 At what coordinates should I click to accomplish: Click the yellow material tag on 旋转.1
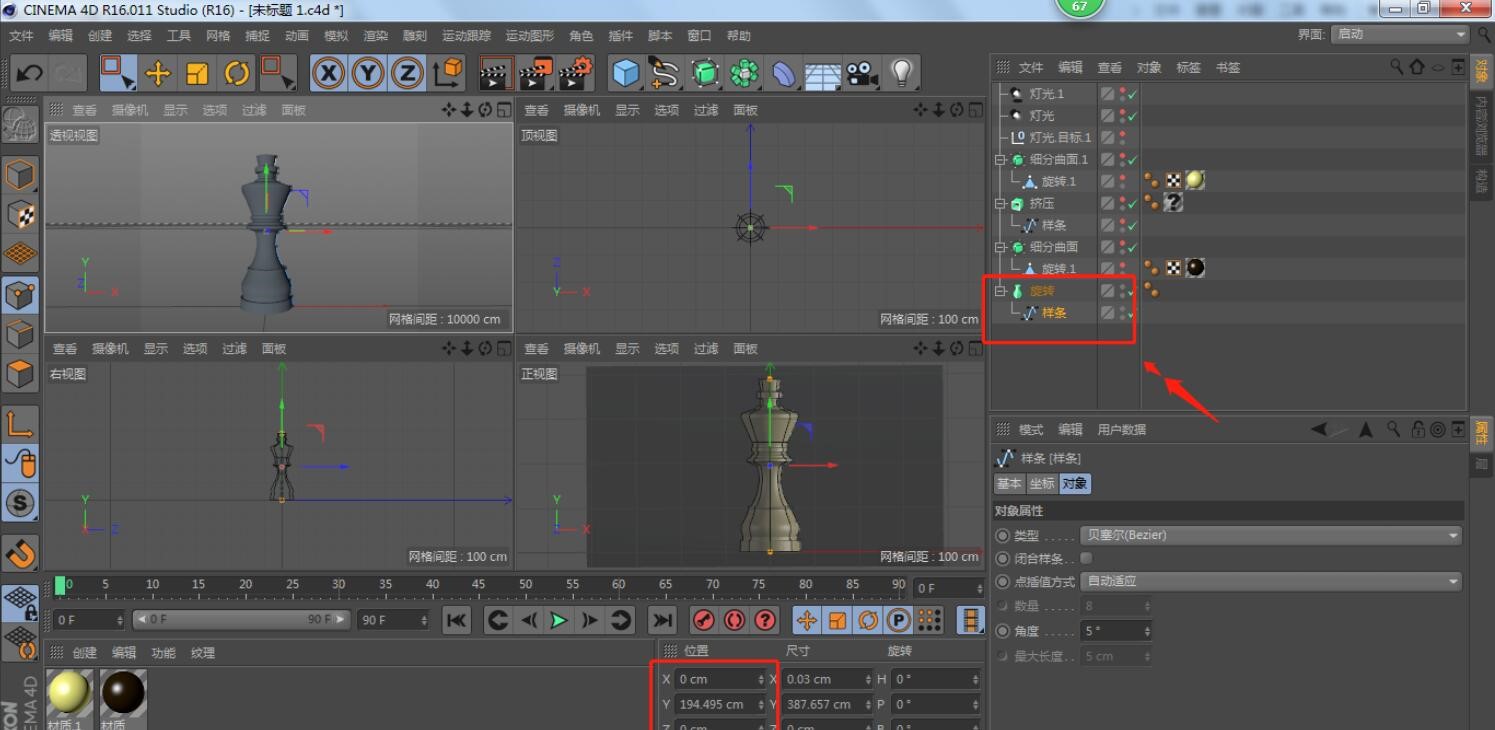pyautogui.click(x=1194, y=181)
